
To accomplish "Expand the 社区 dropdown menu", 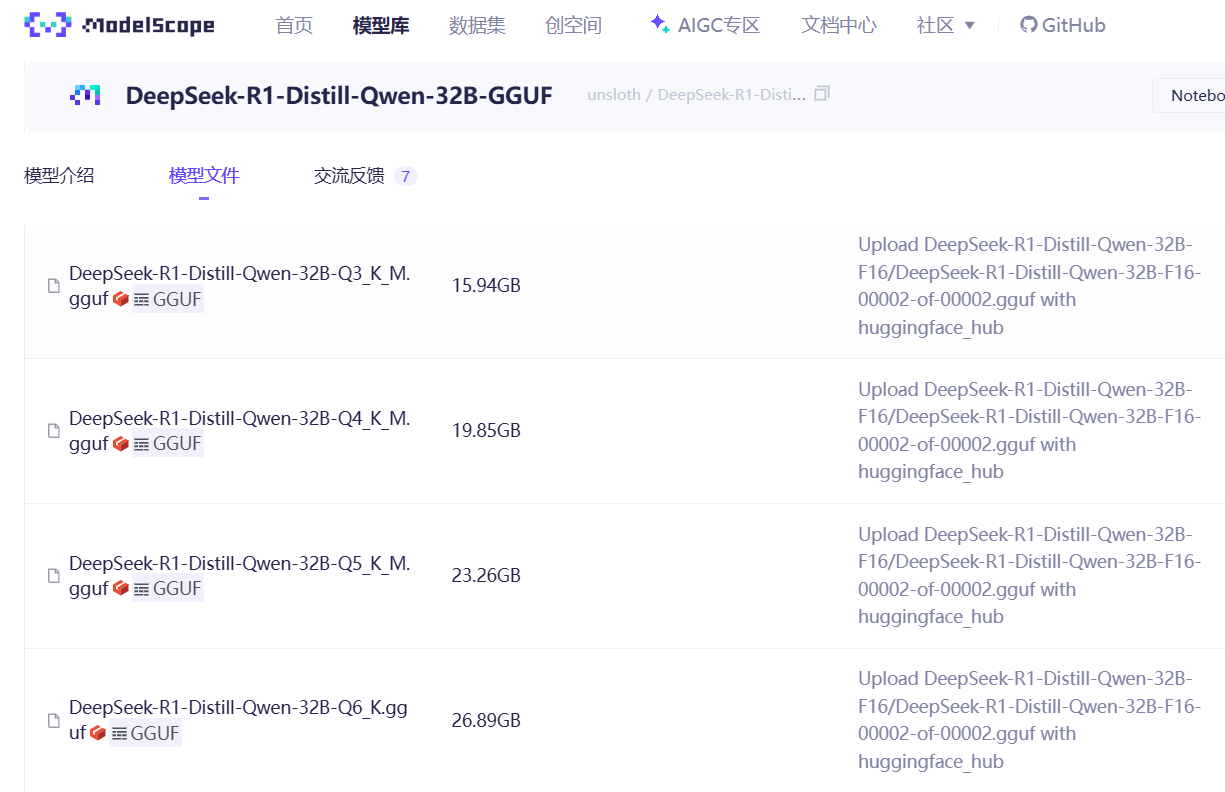I will tap(945, 25).
